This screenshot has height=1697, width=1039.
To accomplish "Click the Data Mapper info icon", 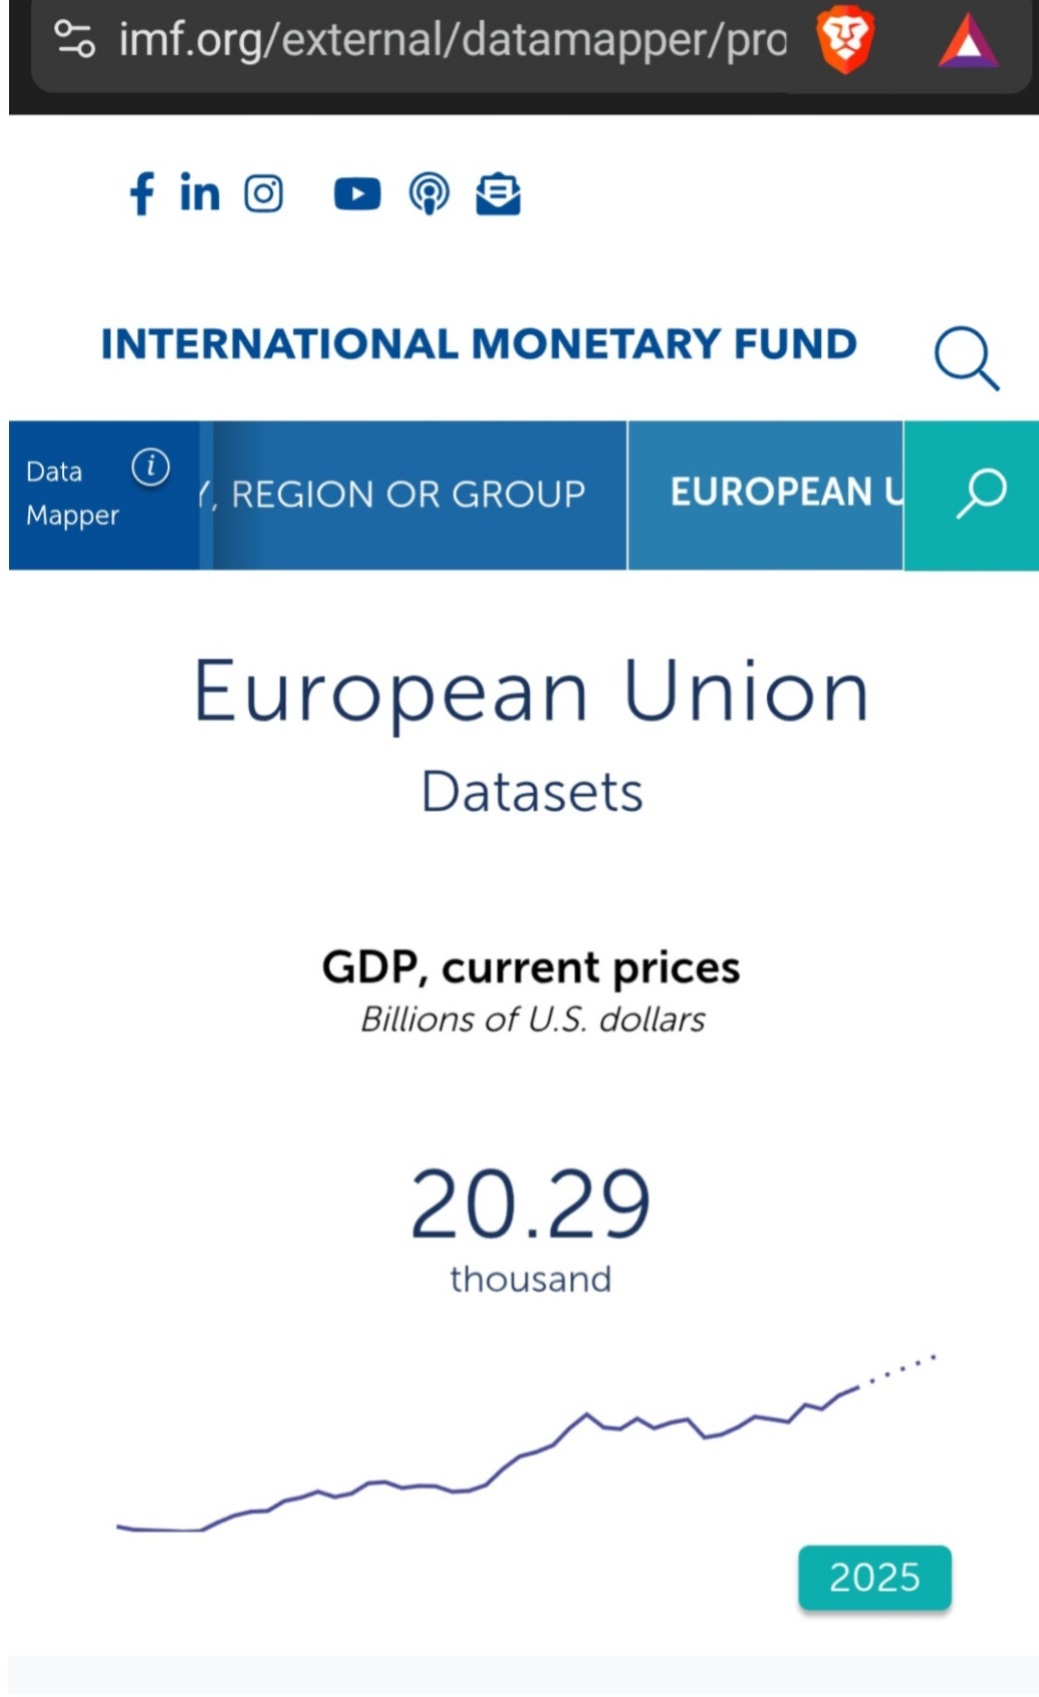I will 151,467.
